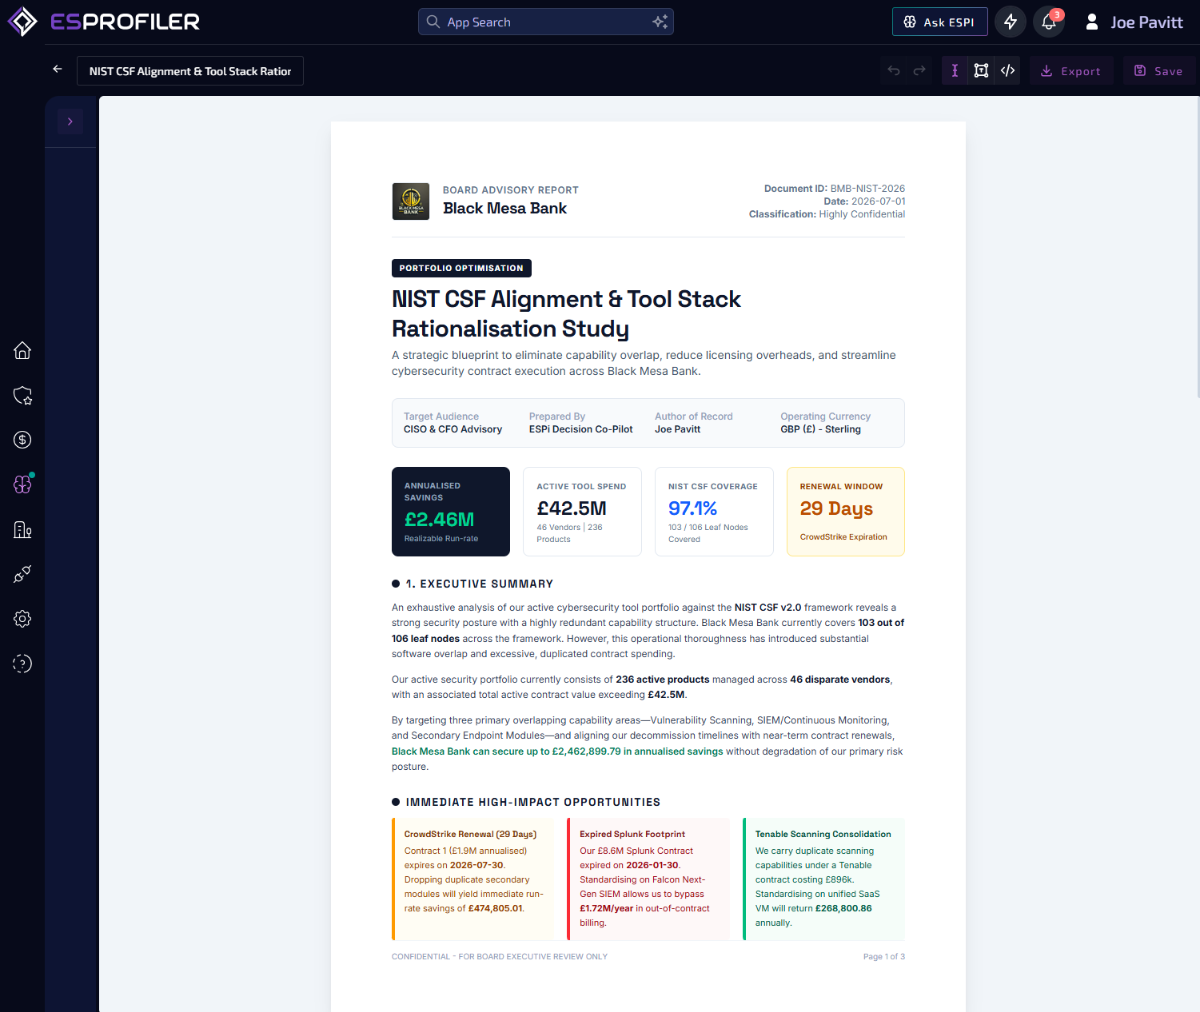
Task: Click the Target Audience CISO & CFO Advisory field
Action: pyautogui.click(x=453, y=423)
